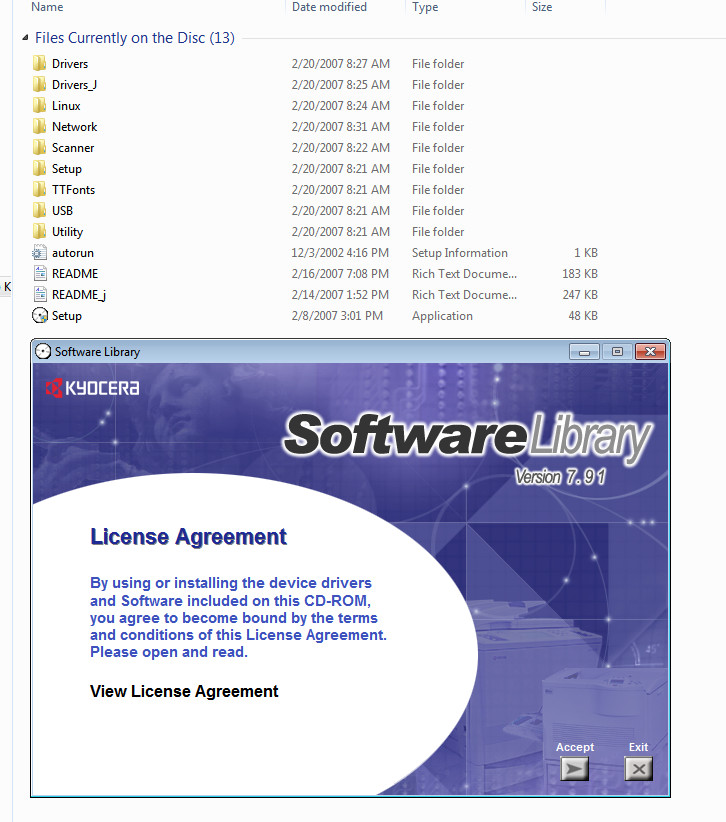Click the 1 KB size cell
Image resolution: width=726 pixels, height=822 pixels.
[586, 253]
